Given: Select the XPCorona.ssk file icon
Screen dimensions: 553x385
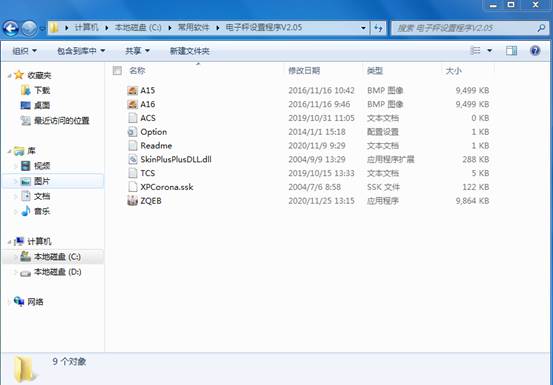Looking at the screenshot, I should 132,187.
